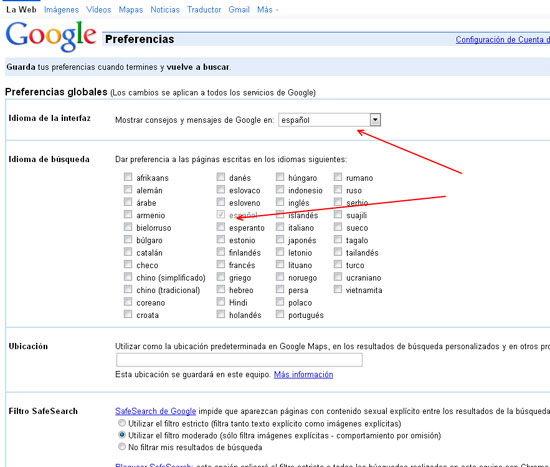The height and width of the screenshot is (467, 550).
Task: Check the esloveno language checkbox
Action: click(221, 202)
